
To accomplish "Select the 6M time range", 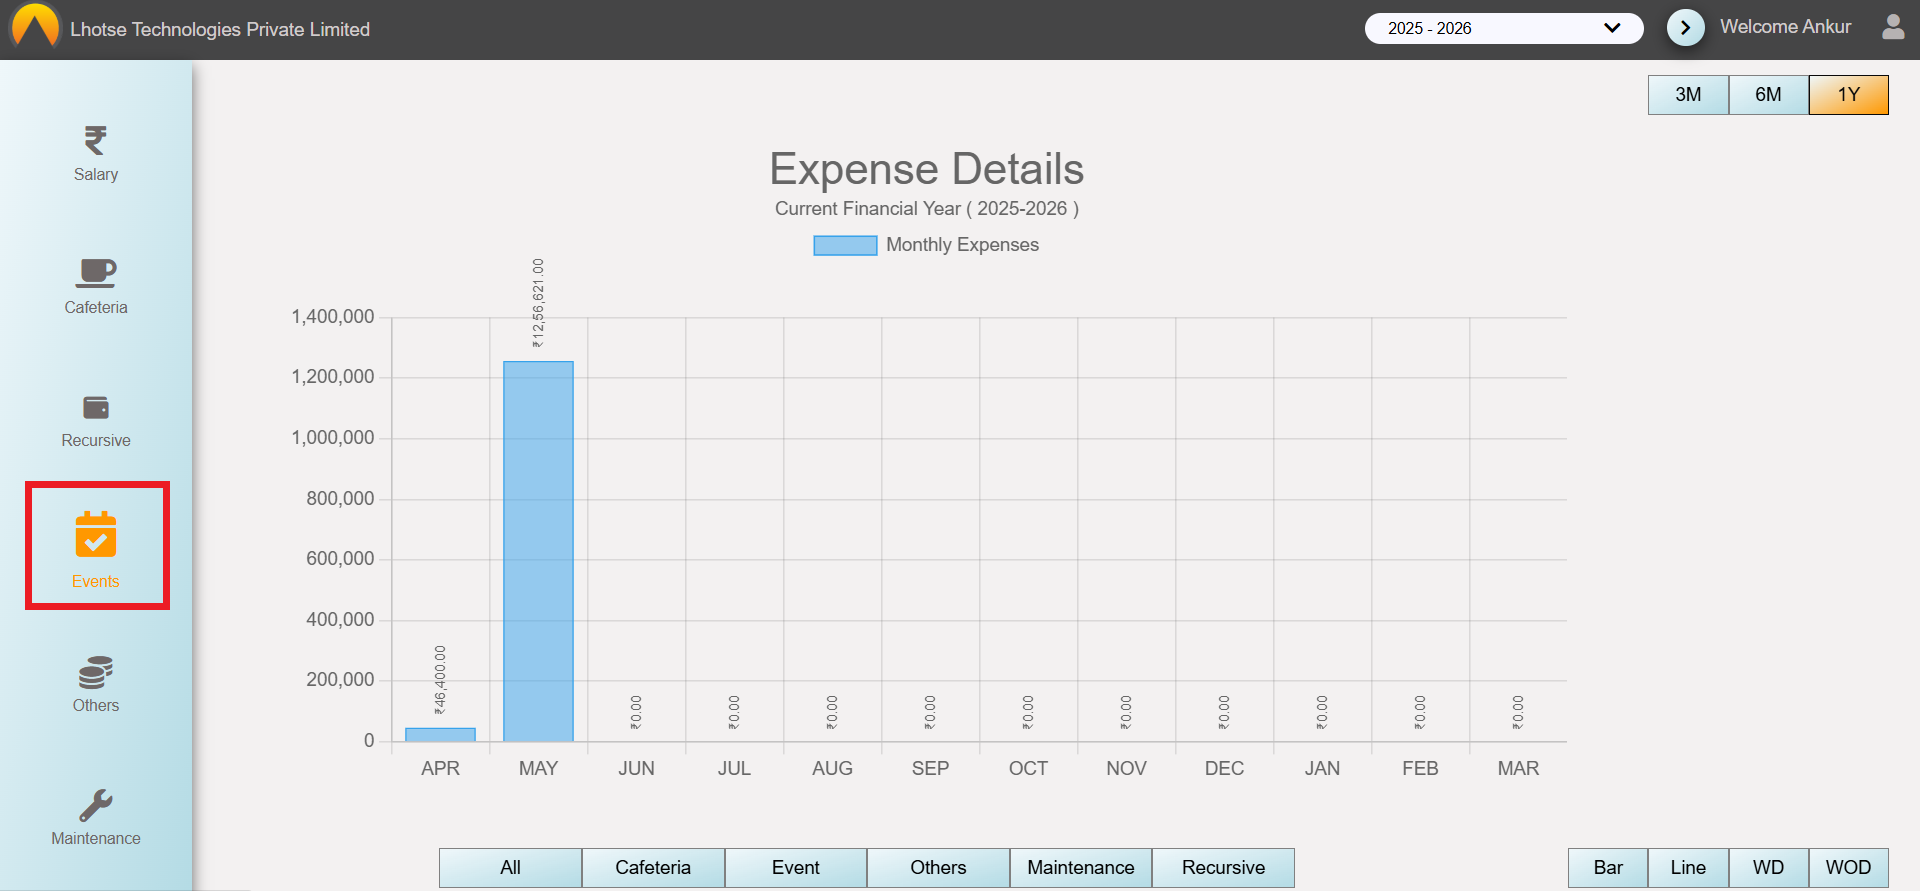I will click(1768, 95).
